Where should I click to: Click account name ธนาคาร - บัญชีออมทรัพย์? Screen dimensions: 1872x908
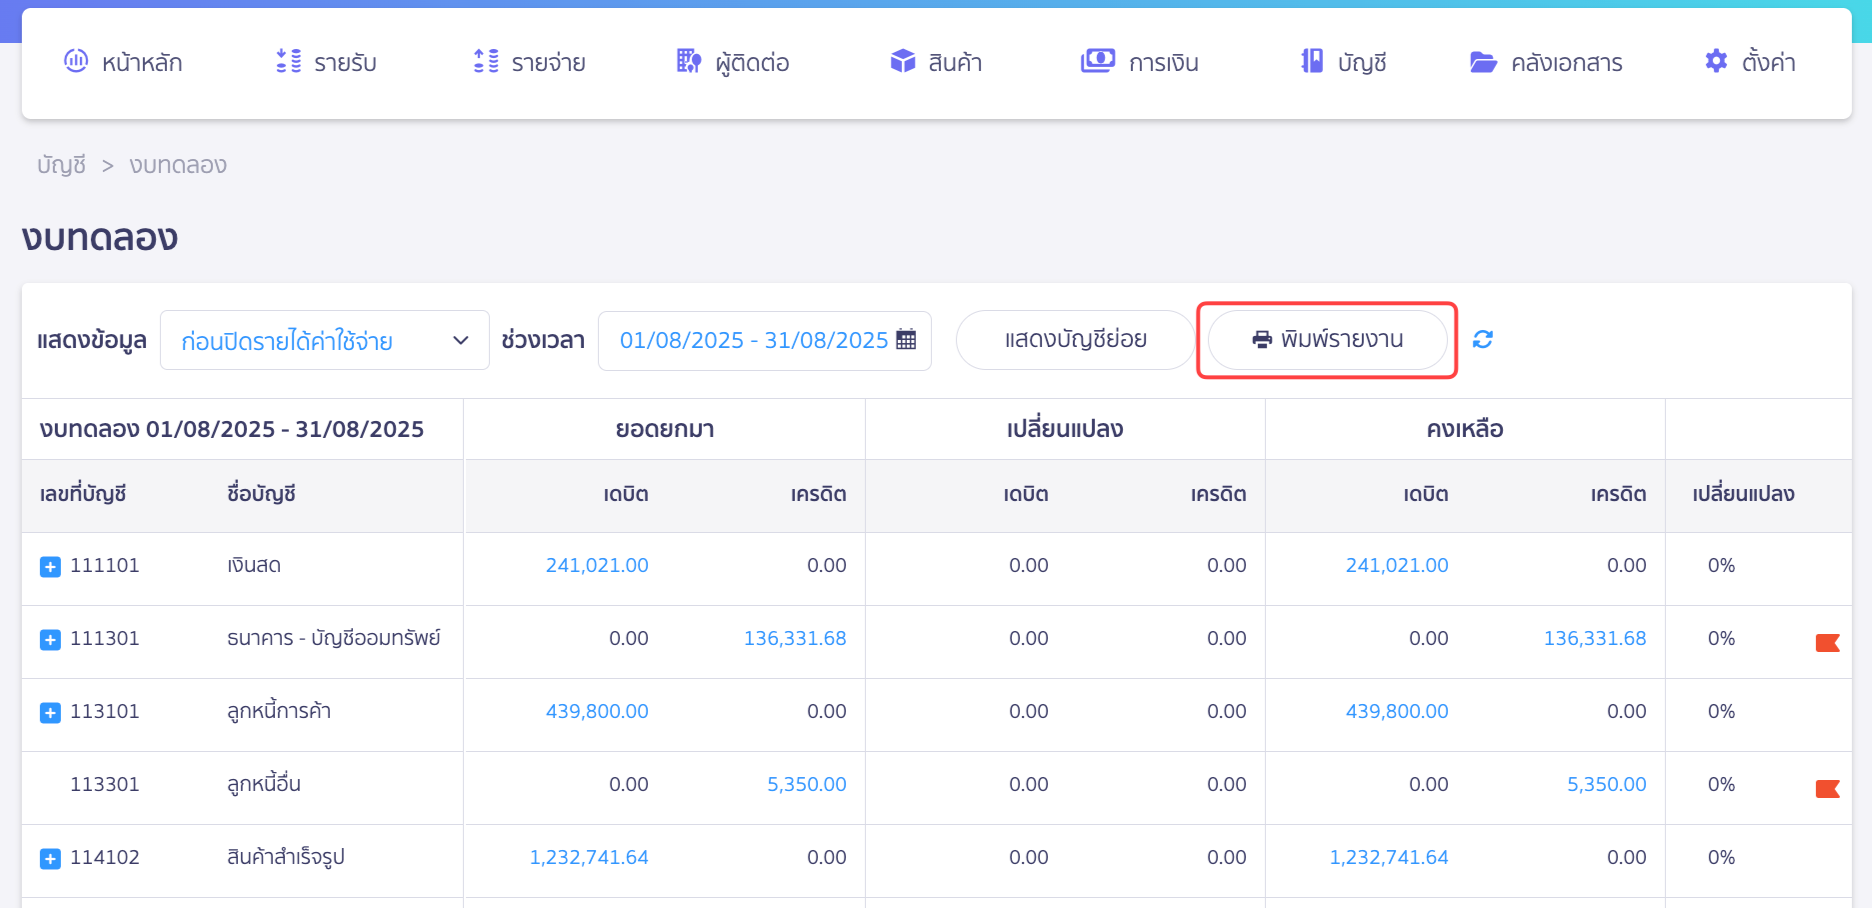[334, 638]
